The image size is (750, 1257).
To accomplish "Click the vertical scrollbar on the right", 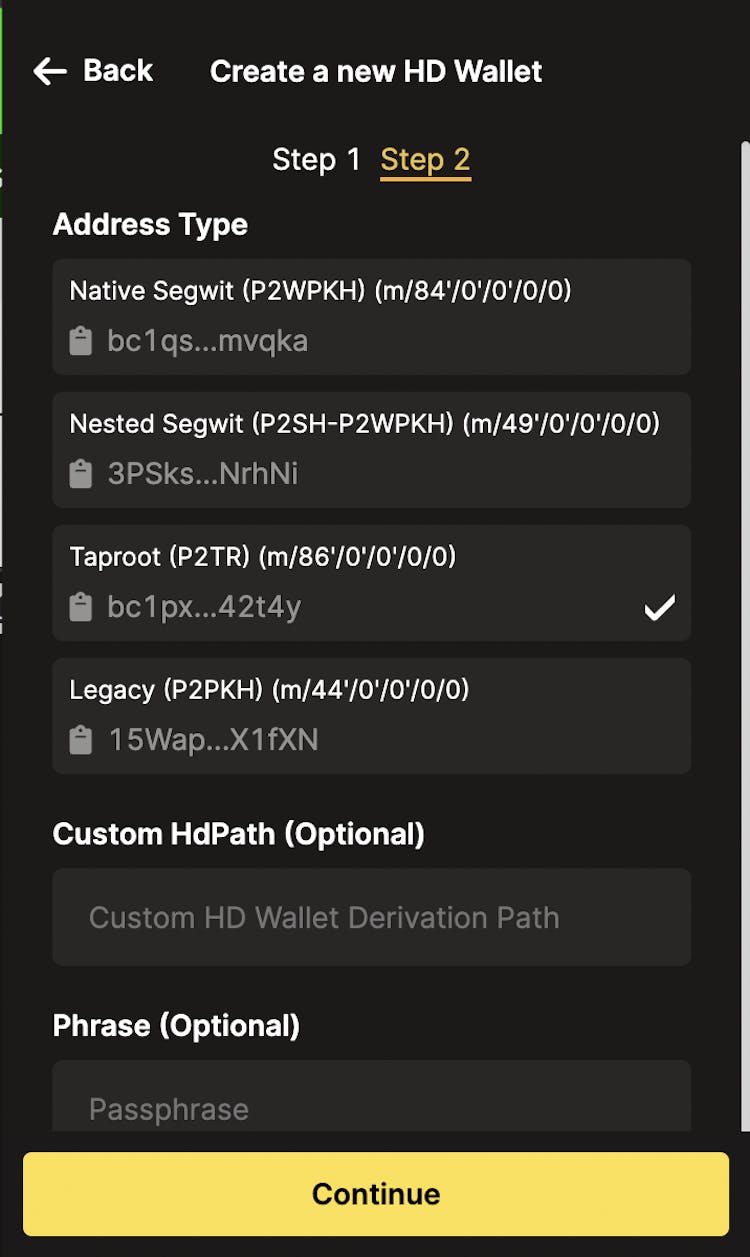I will [744, 600].
